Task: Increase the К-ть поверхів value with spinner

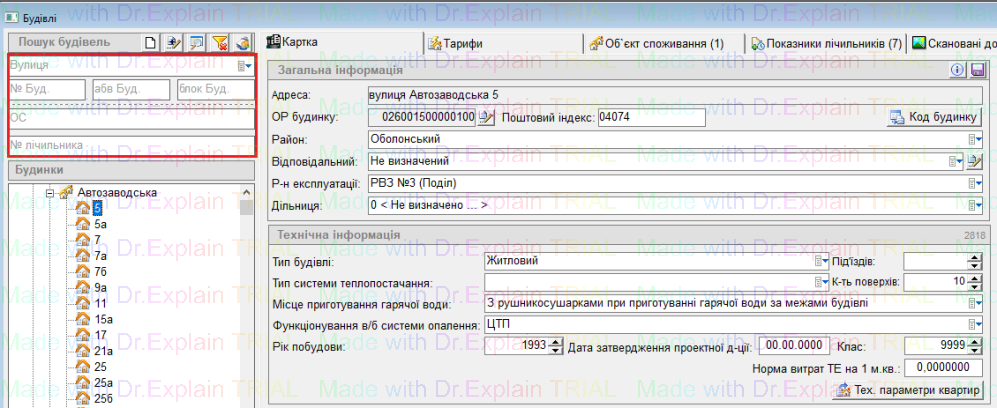Action: coord(975,278)
